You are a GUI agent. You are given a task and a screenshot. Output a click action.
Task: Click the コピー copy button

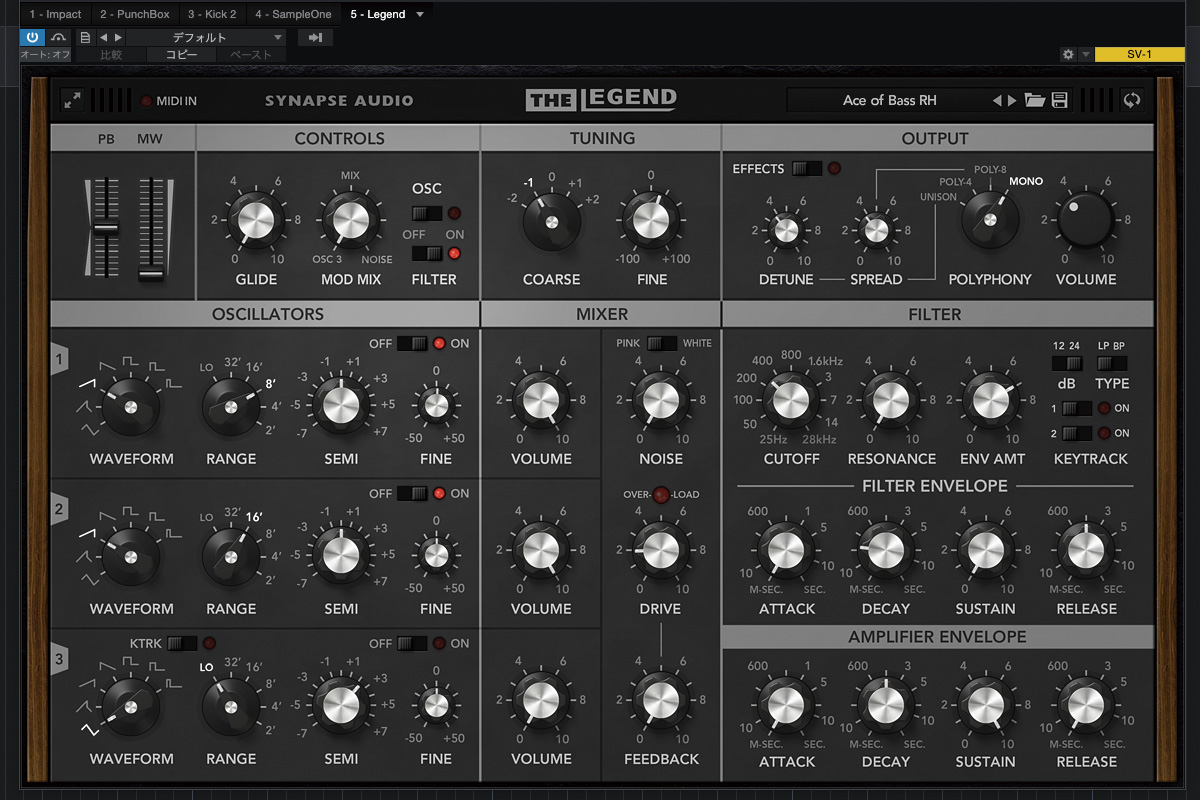click(182, 55)
